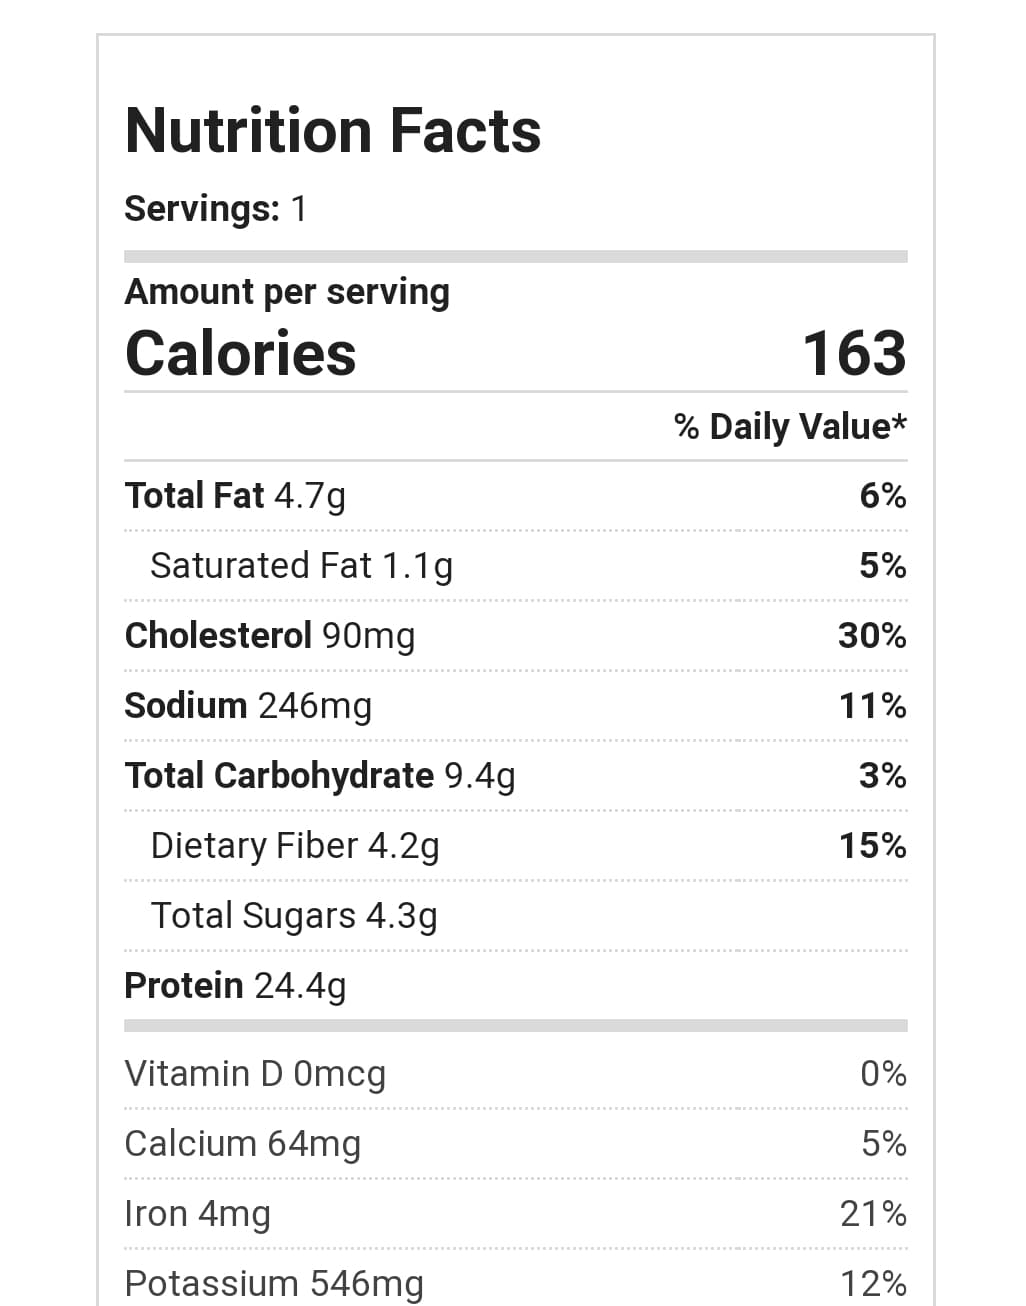Image resolution: width=1026 pixels, height=1306 pixels.
Task: Click the 163 calories value
Action: [x=854, y=354]
